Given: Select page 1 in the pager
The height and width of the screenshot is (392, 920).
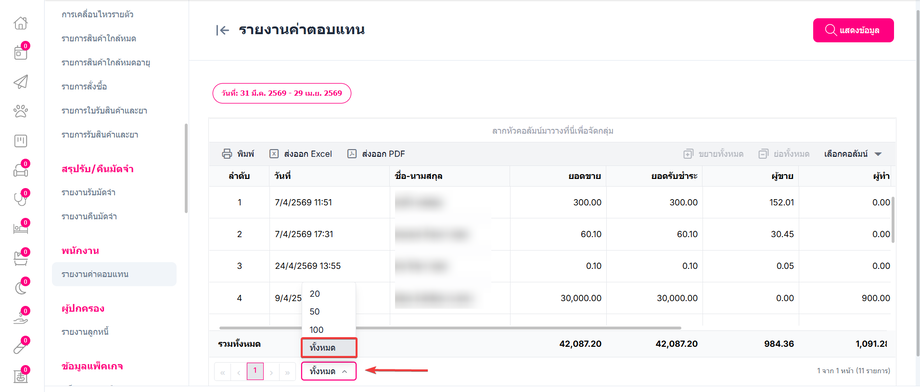Looking at the screenshot, I should (255, 371).
